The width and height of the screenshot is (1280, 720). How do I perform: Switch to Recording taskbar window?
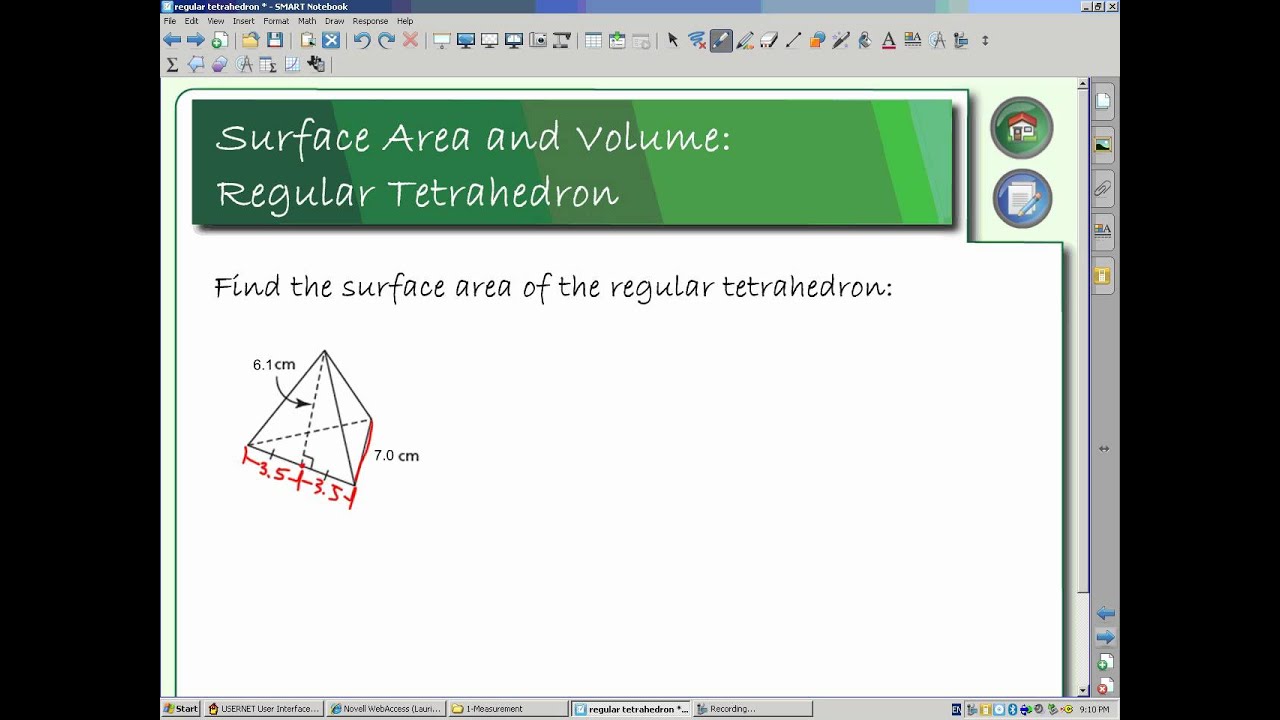(753, 709)
